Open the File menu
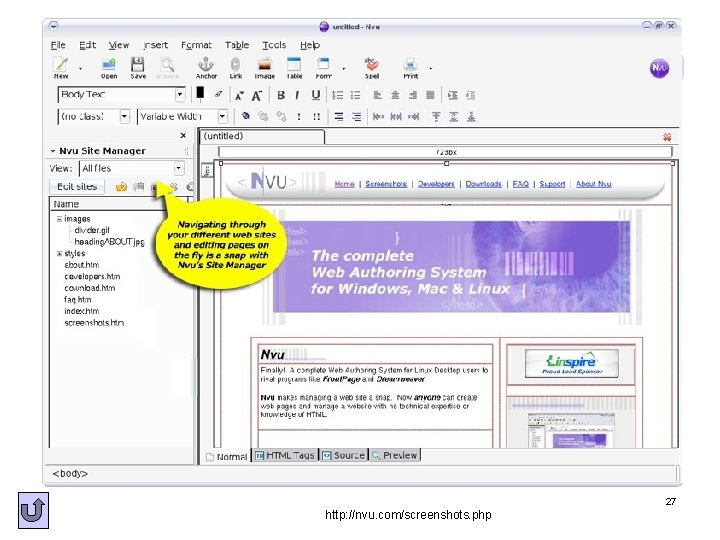720x540 pixels. click(x=58, y=45)
